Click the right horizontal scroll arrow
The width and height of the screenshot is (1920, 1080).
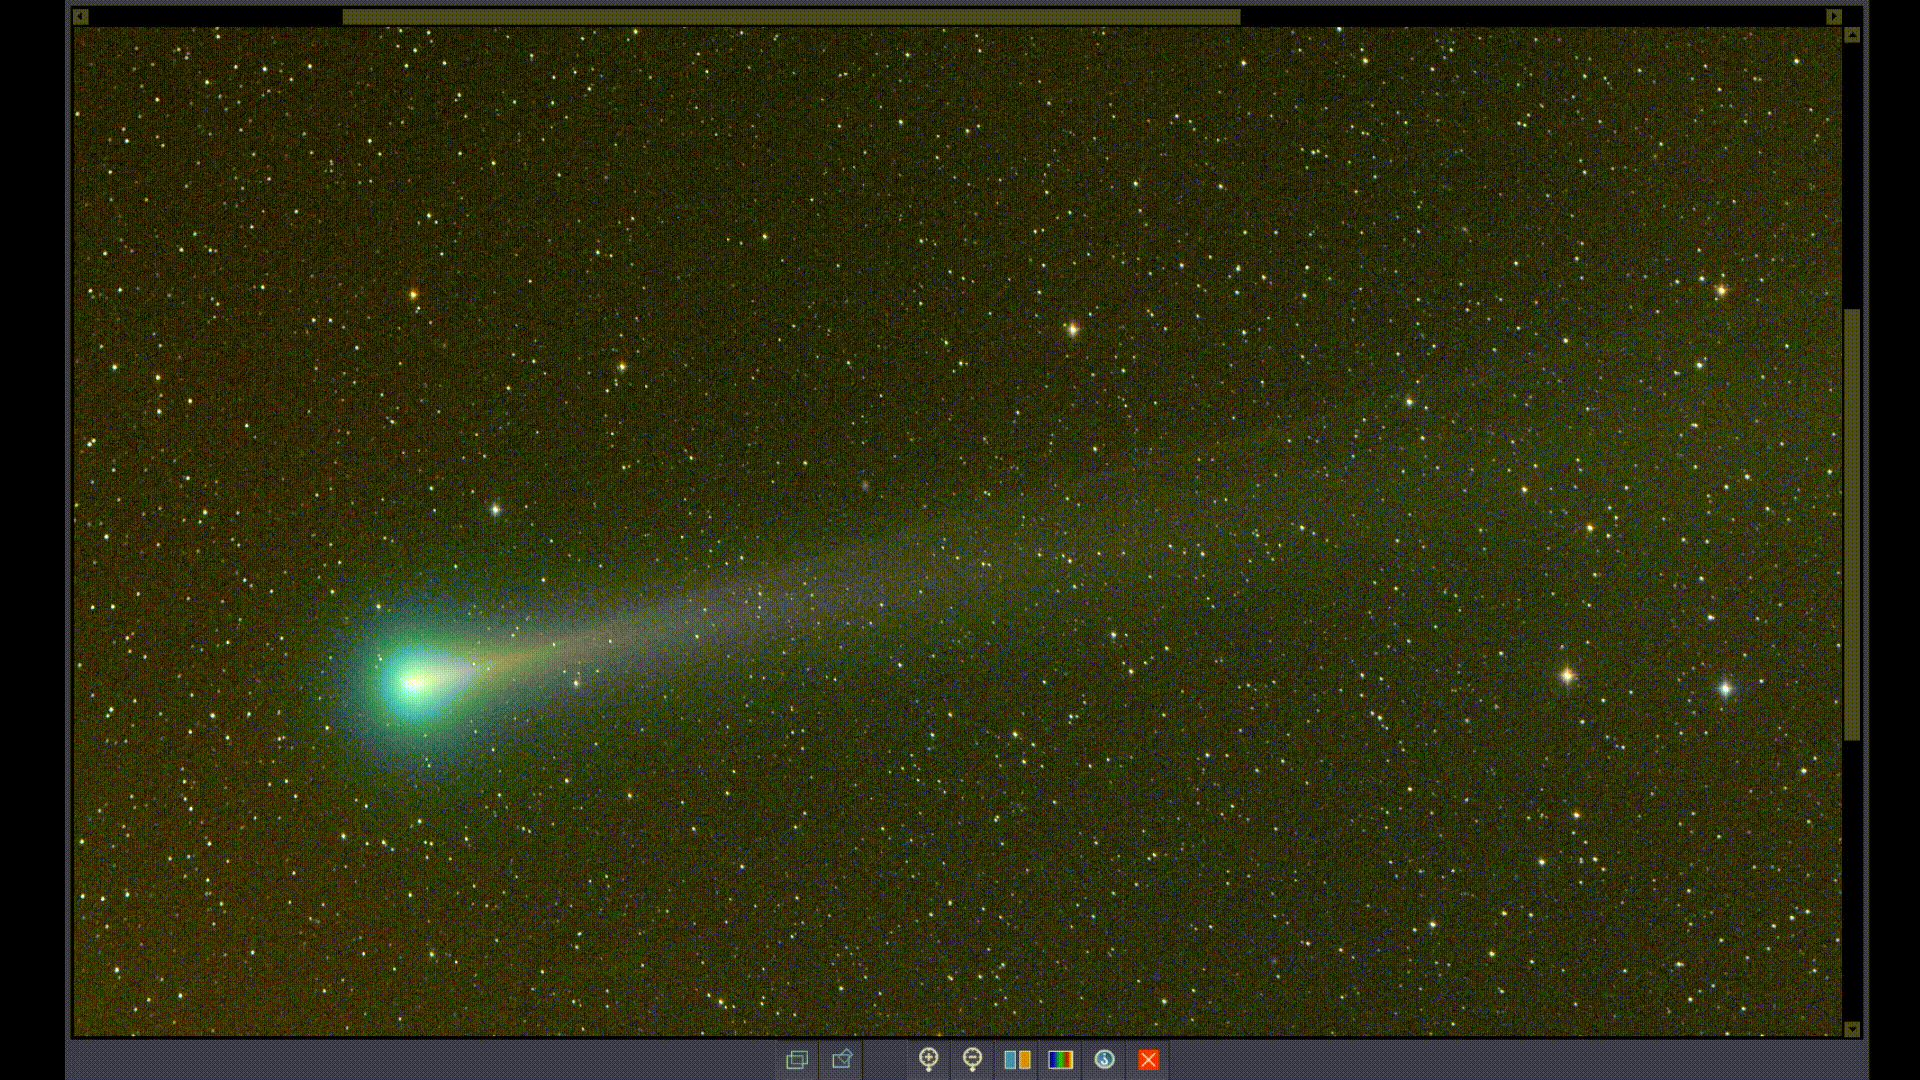click(x=1833, y=16)
